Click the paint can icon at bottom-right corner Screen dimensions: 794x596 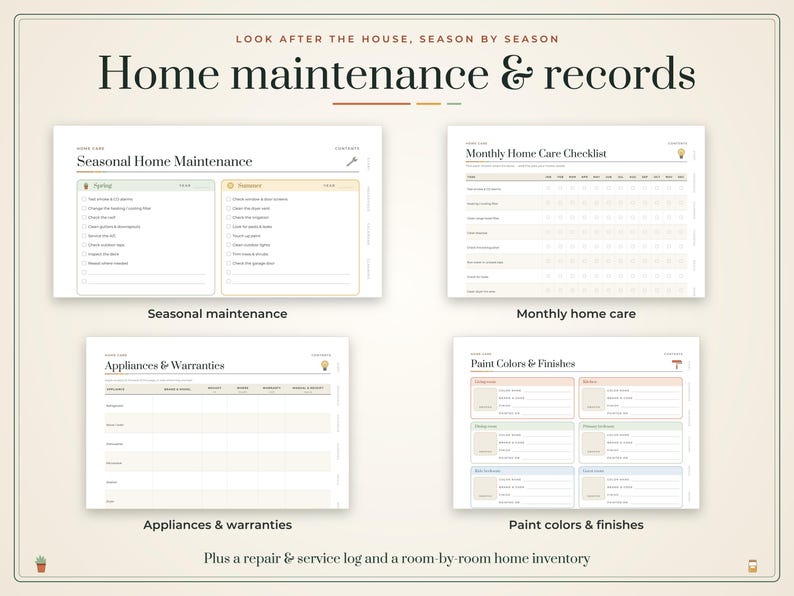point(753,566)
